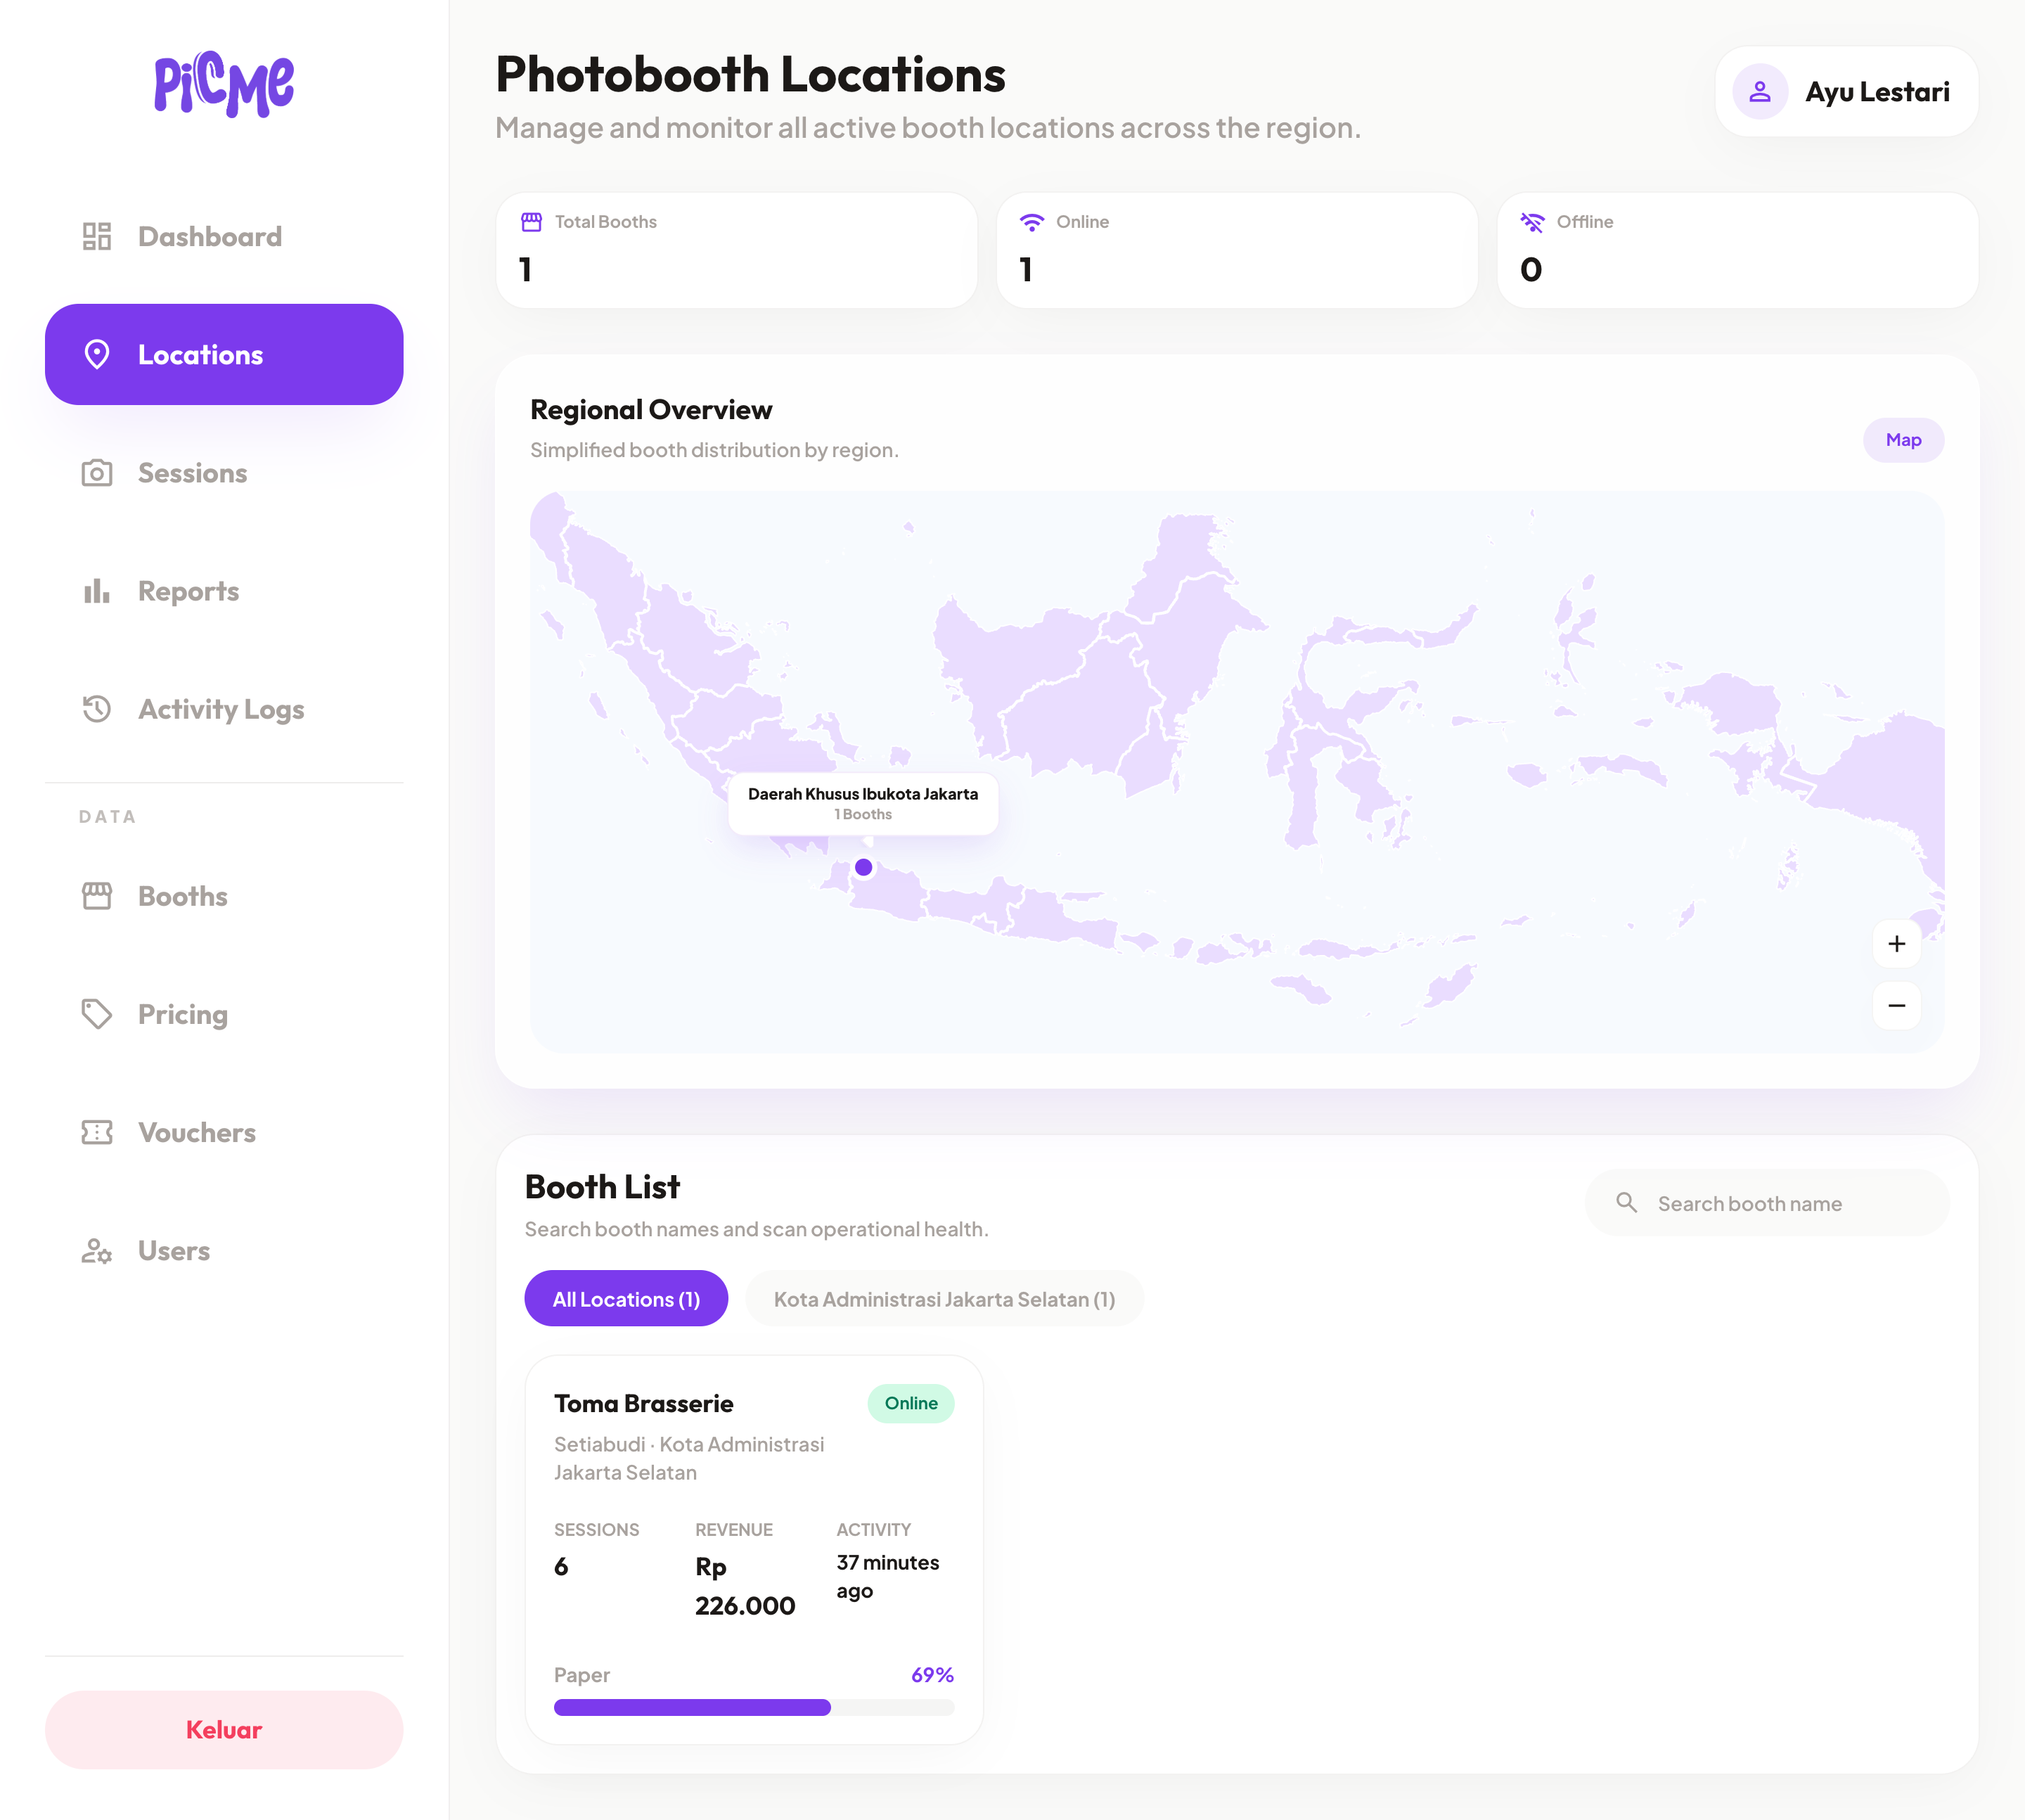Click the 69% paper percentage

[932, 1675]
